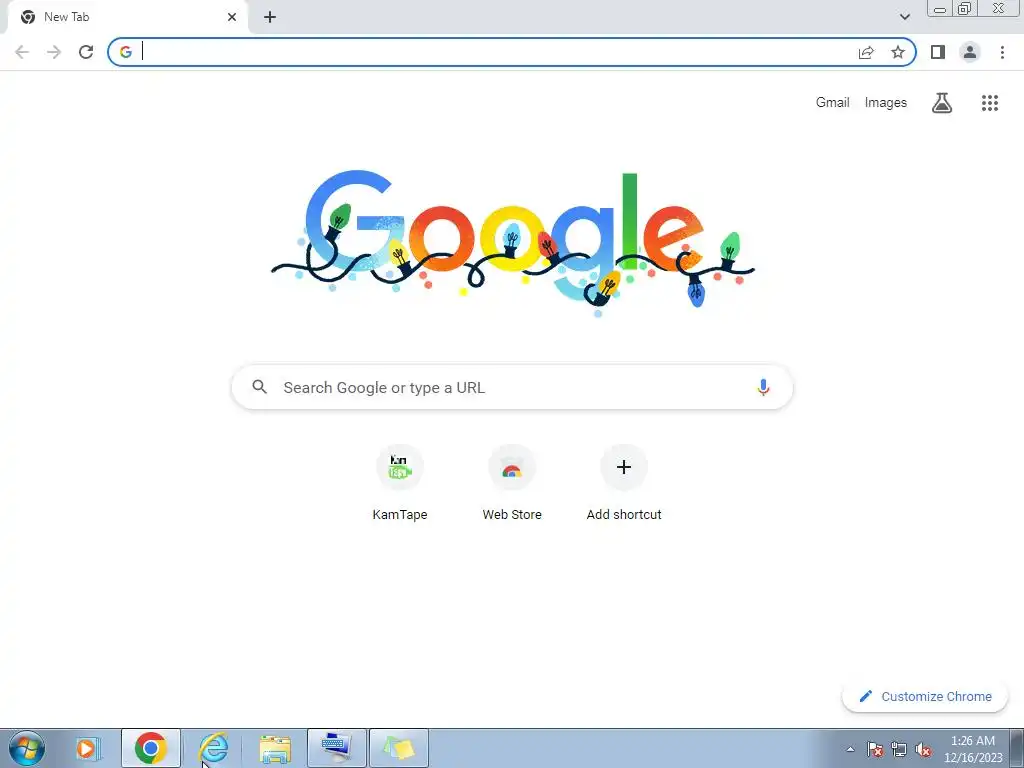Open the profile avatar menu
The image size is (1024, 768).
pyautogui.click(x=970, y=52)
